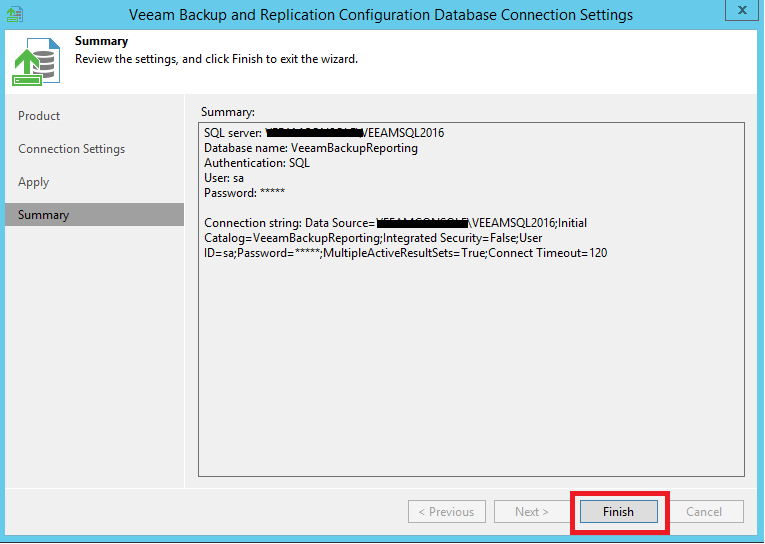The image size is (765, 544).
Task: Click the bold Summary heading in header
Action: tap(101, 42)
